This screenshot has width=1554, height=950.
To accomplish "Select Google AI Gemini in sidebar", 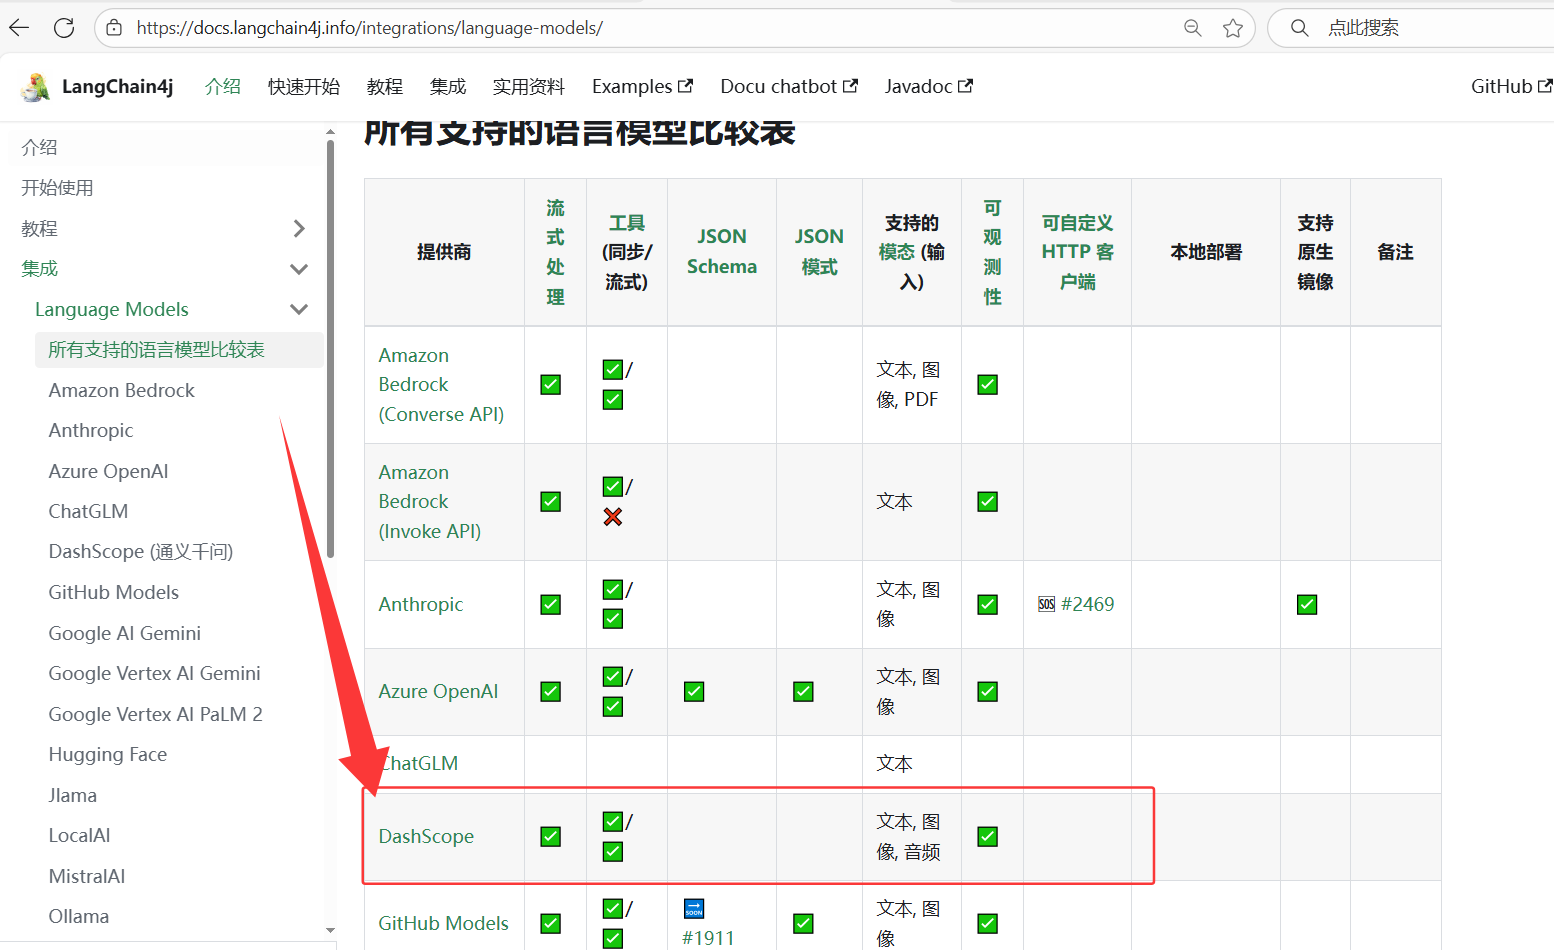I will [125, 633].
